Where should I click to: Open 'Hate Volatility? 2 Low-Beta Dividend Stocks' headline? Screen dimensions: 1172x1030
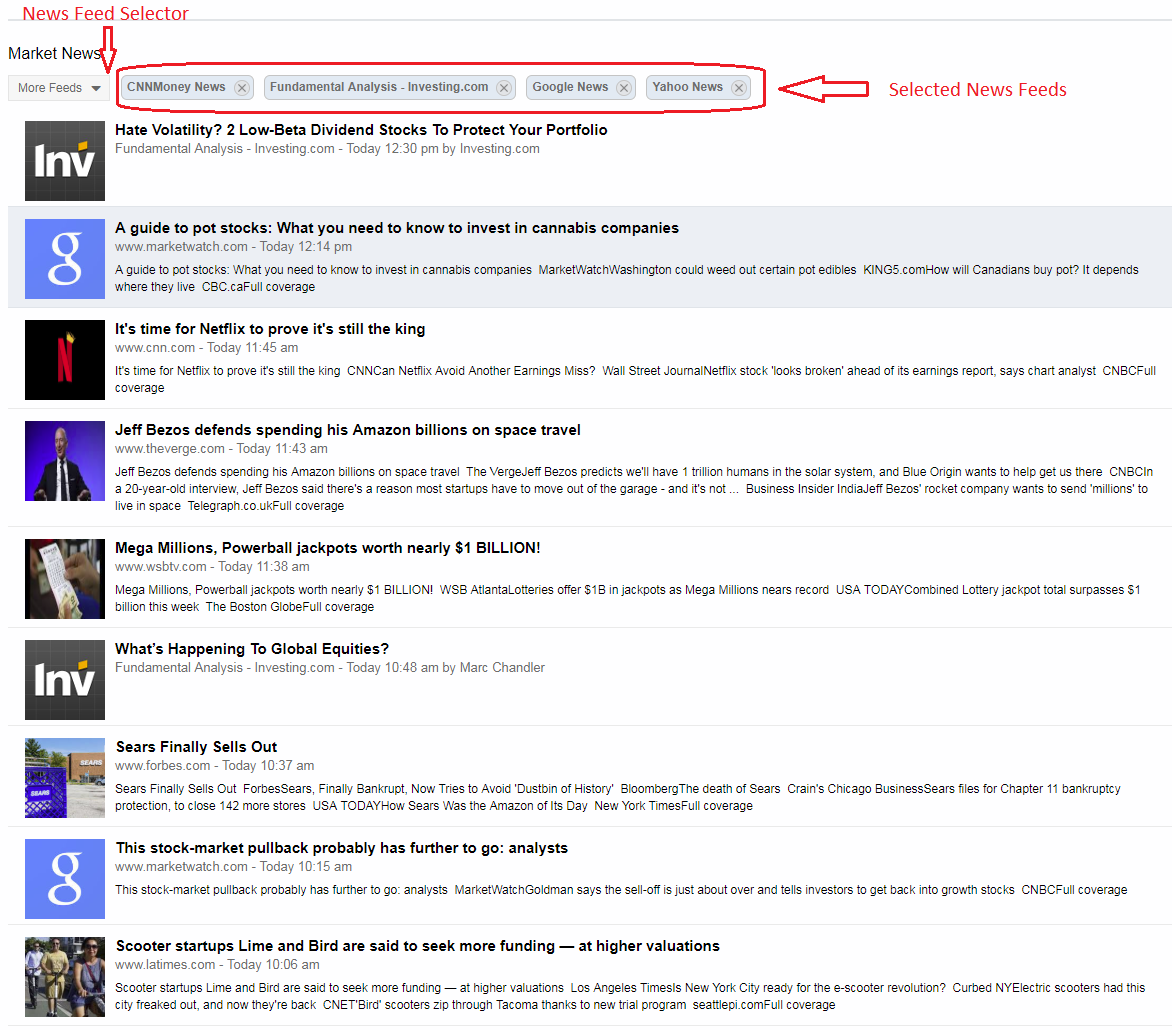(361, 130)
